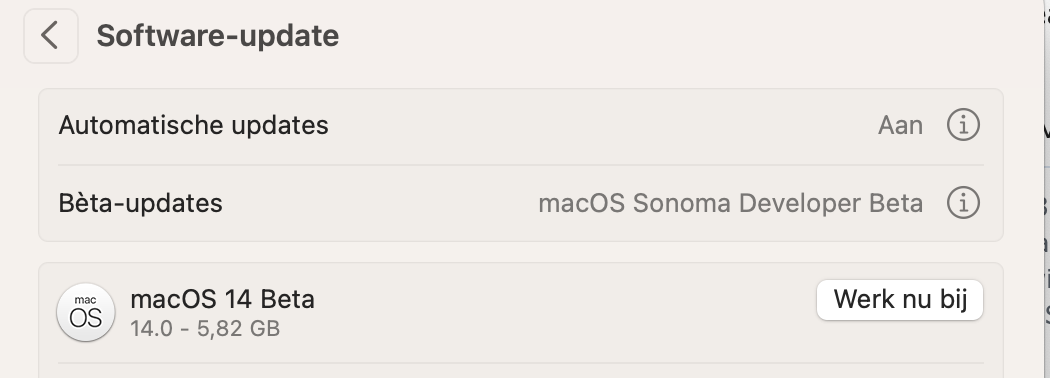This screenshot has width=1050, height=378.
Task: Click the 'Software-update' page title
Action: (218, 36)
